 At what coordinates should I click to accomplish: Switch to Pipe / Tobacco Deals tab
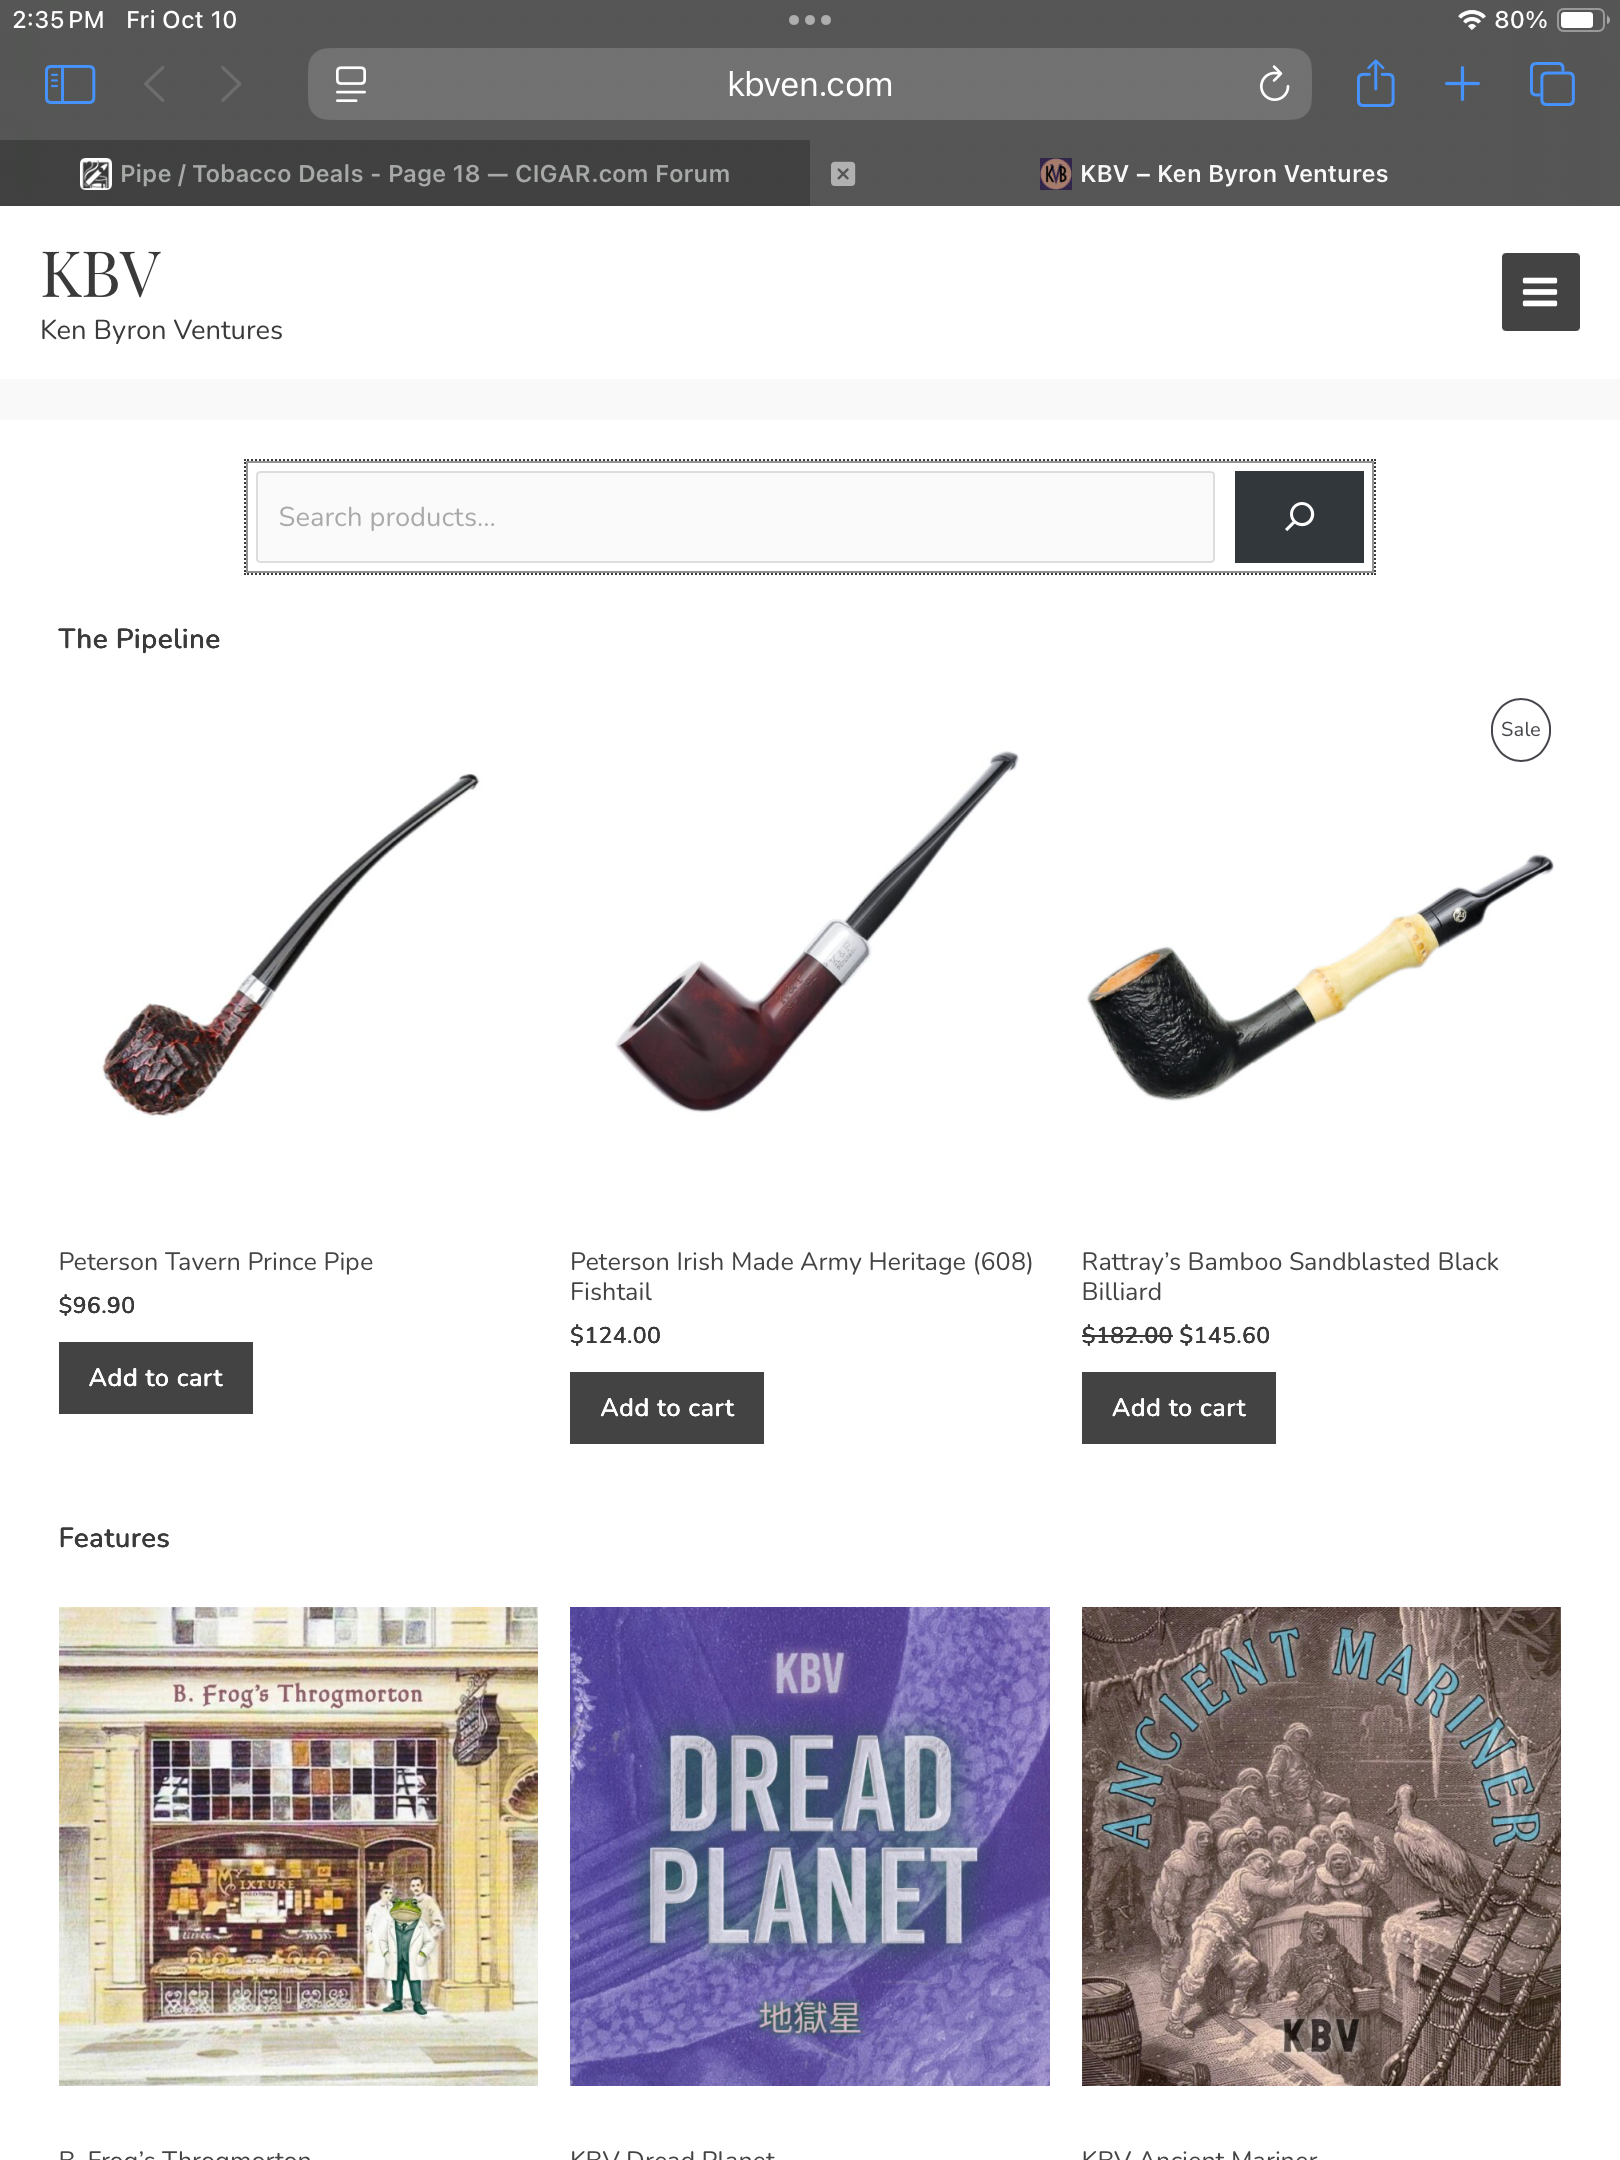(405, 174)
